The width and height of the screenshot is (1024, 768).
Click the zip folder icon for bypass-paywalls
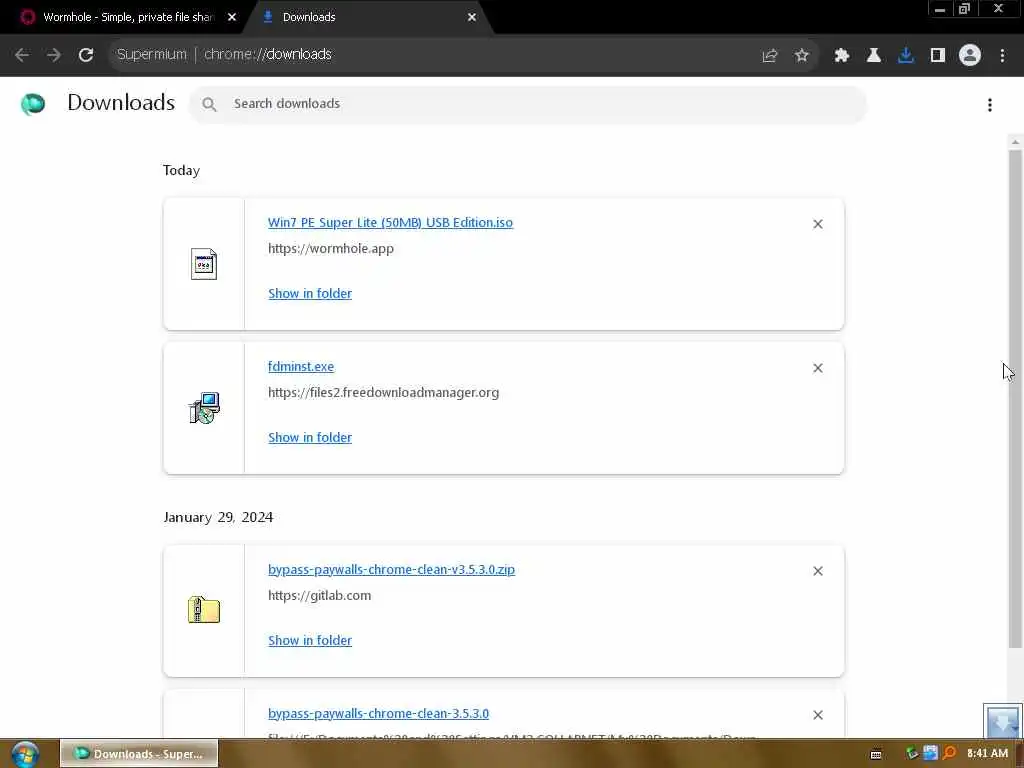(x=204, y=610)
